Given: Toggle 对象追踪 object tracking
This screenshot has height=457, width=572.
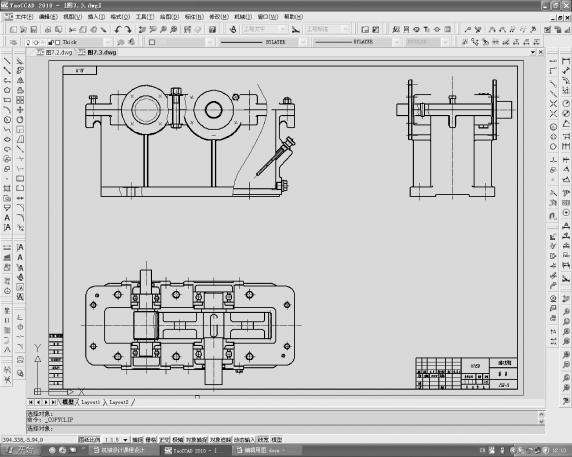Looking at the screenshot, I should click(x=220, y=440).
